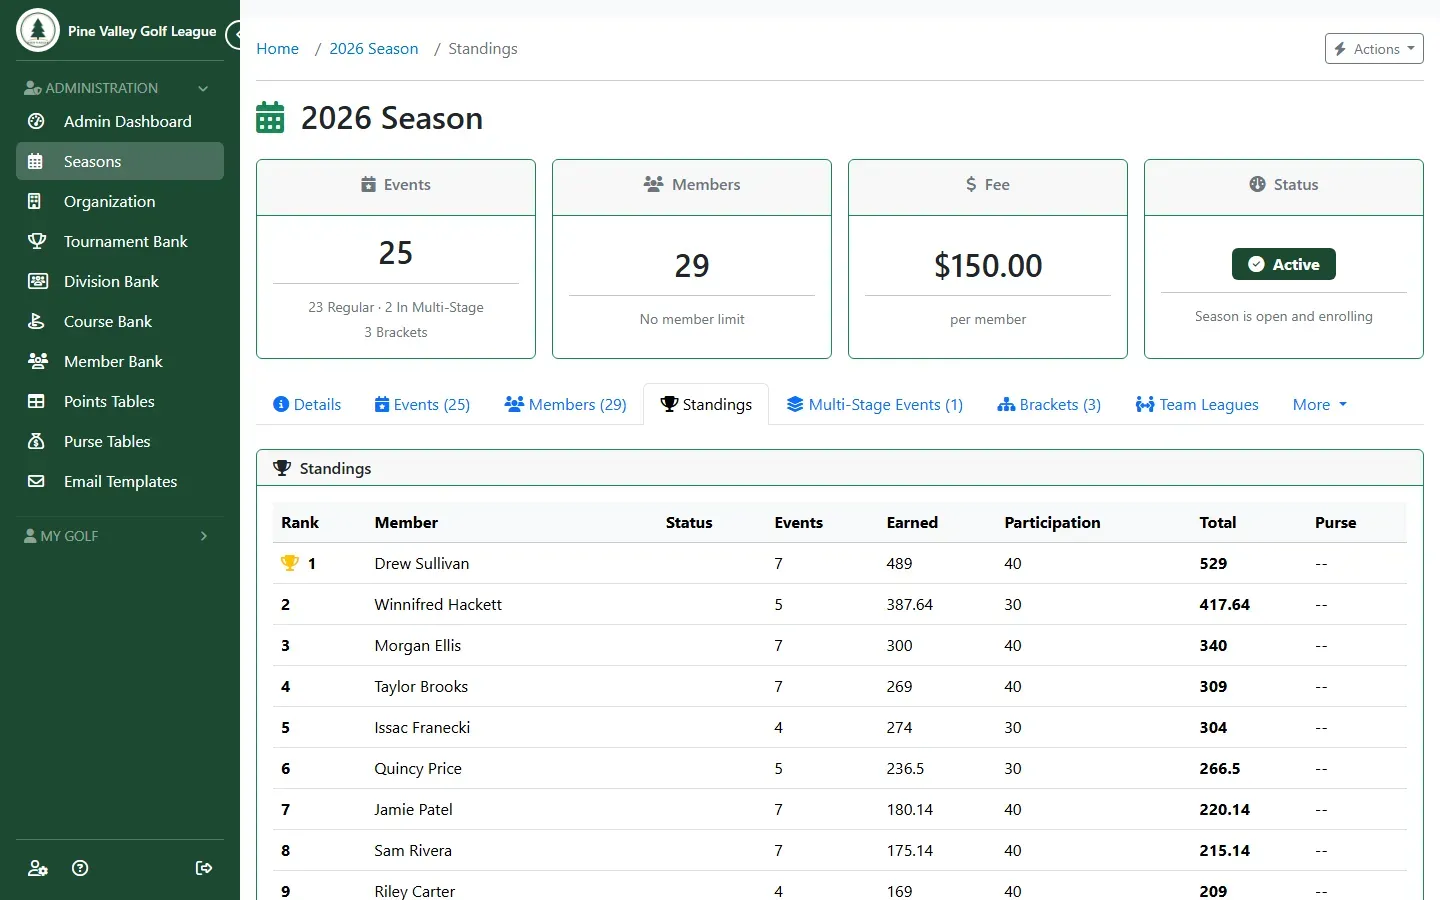Open user settings icon at sidebar bottom

tap(38, 868)
